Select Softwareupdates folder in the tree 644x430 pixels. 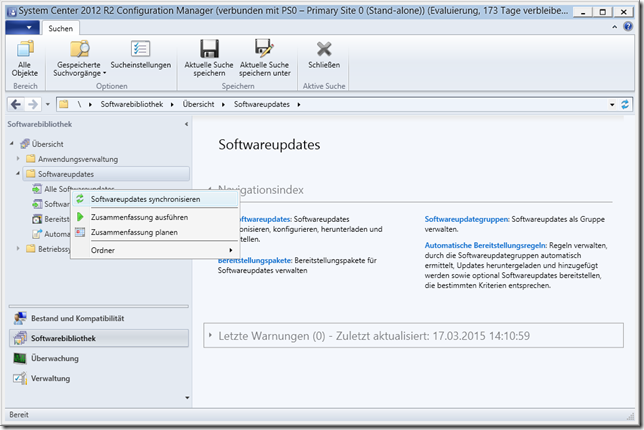coord(106,174)
